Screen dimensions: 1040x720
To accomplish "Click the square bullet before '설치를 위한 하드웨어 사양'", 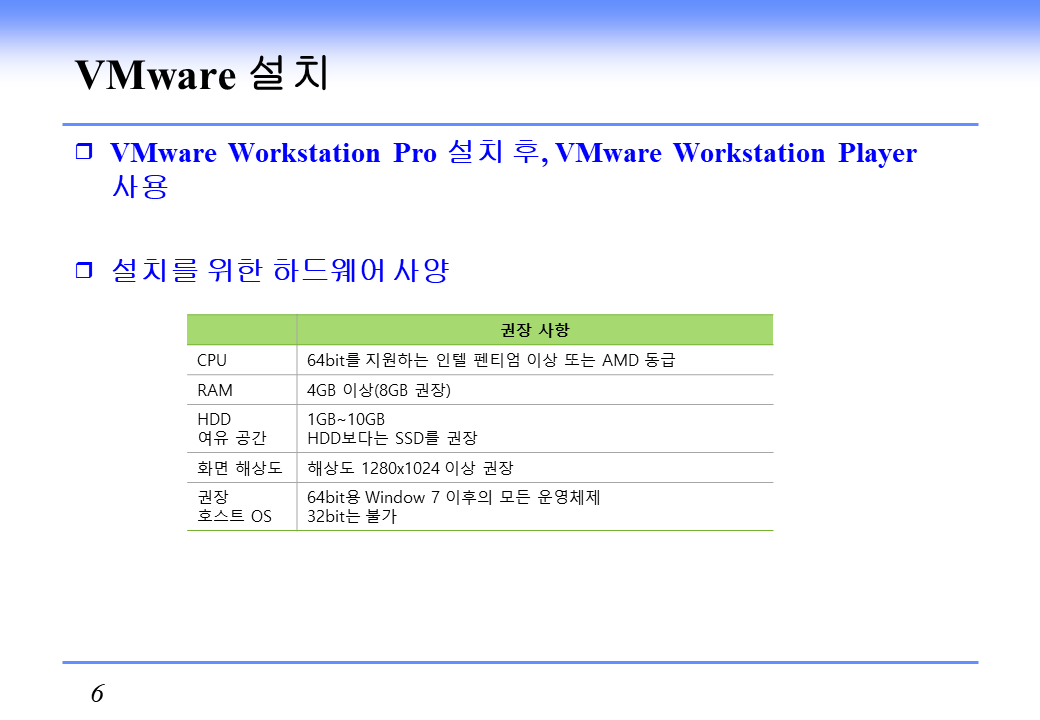I will (84, 269).
